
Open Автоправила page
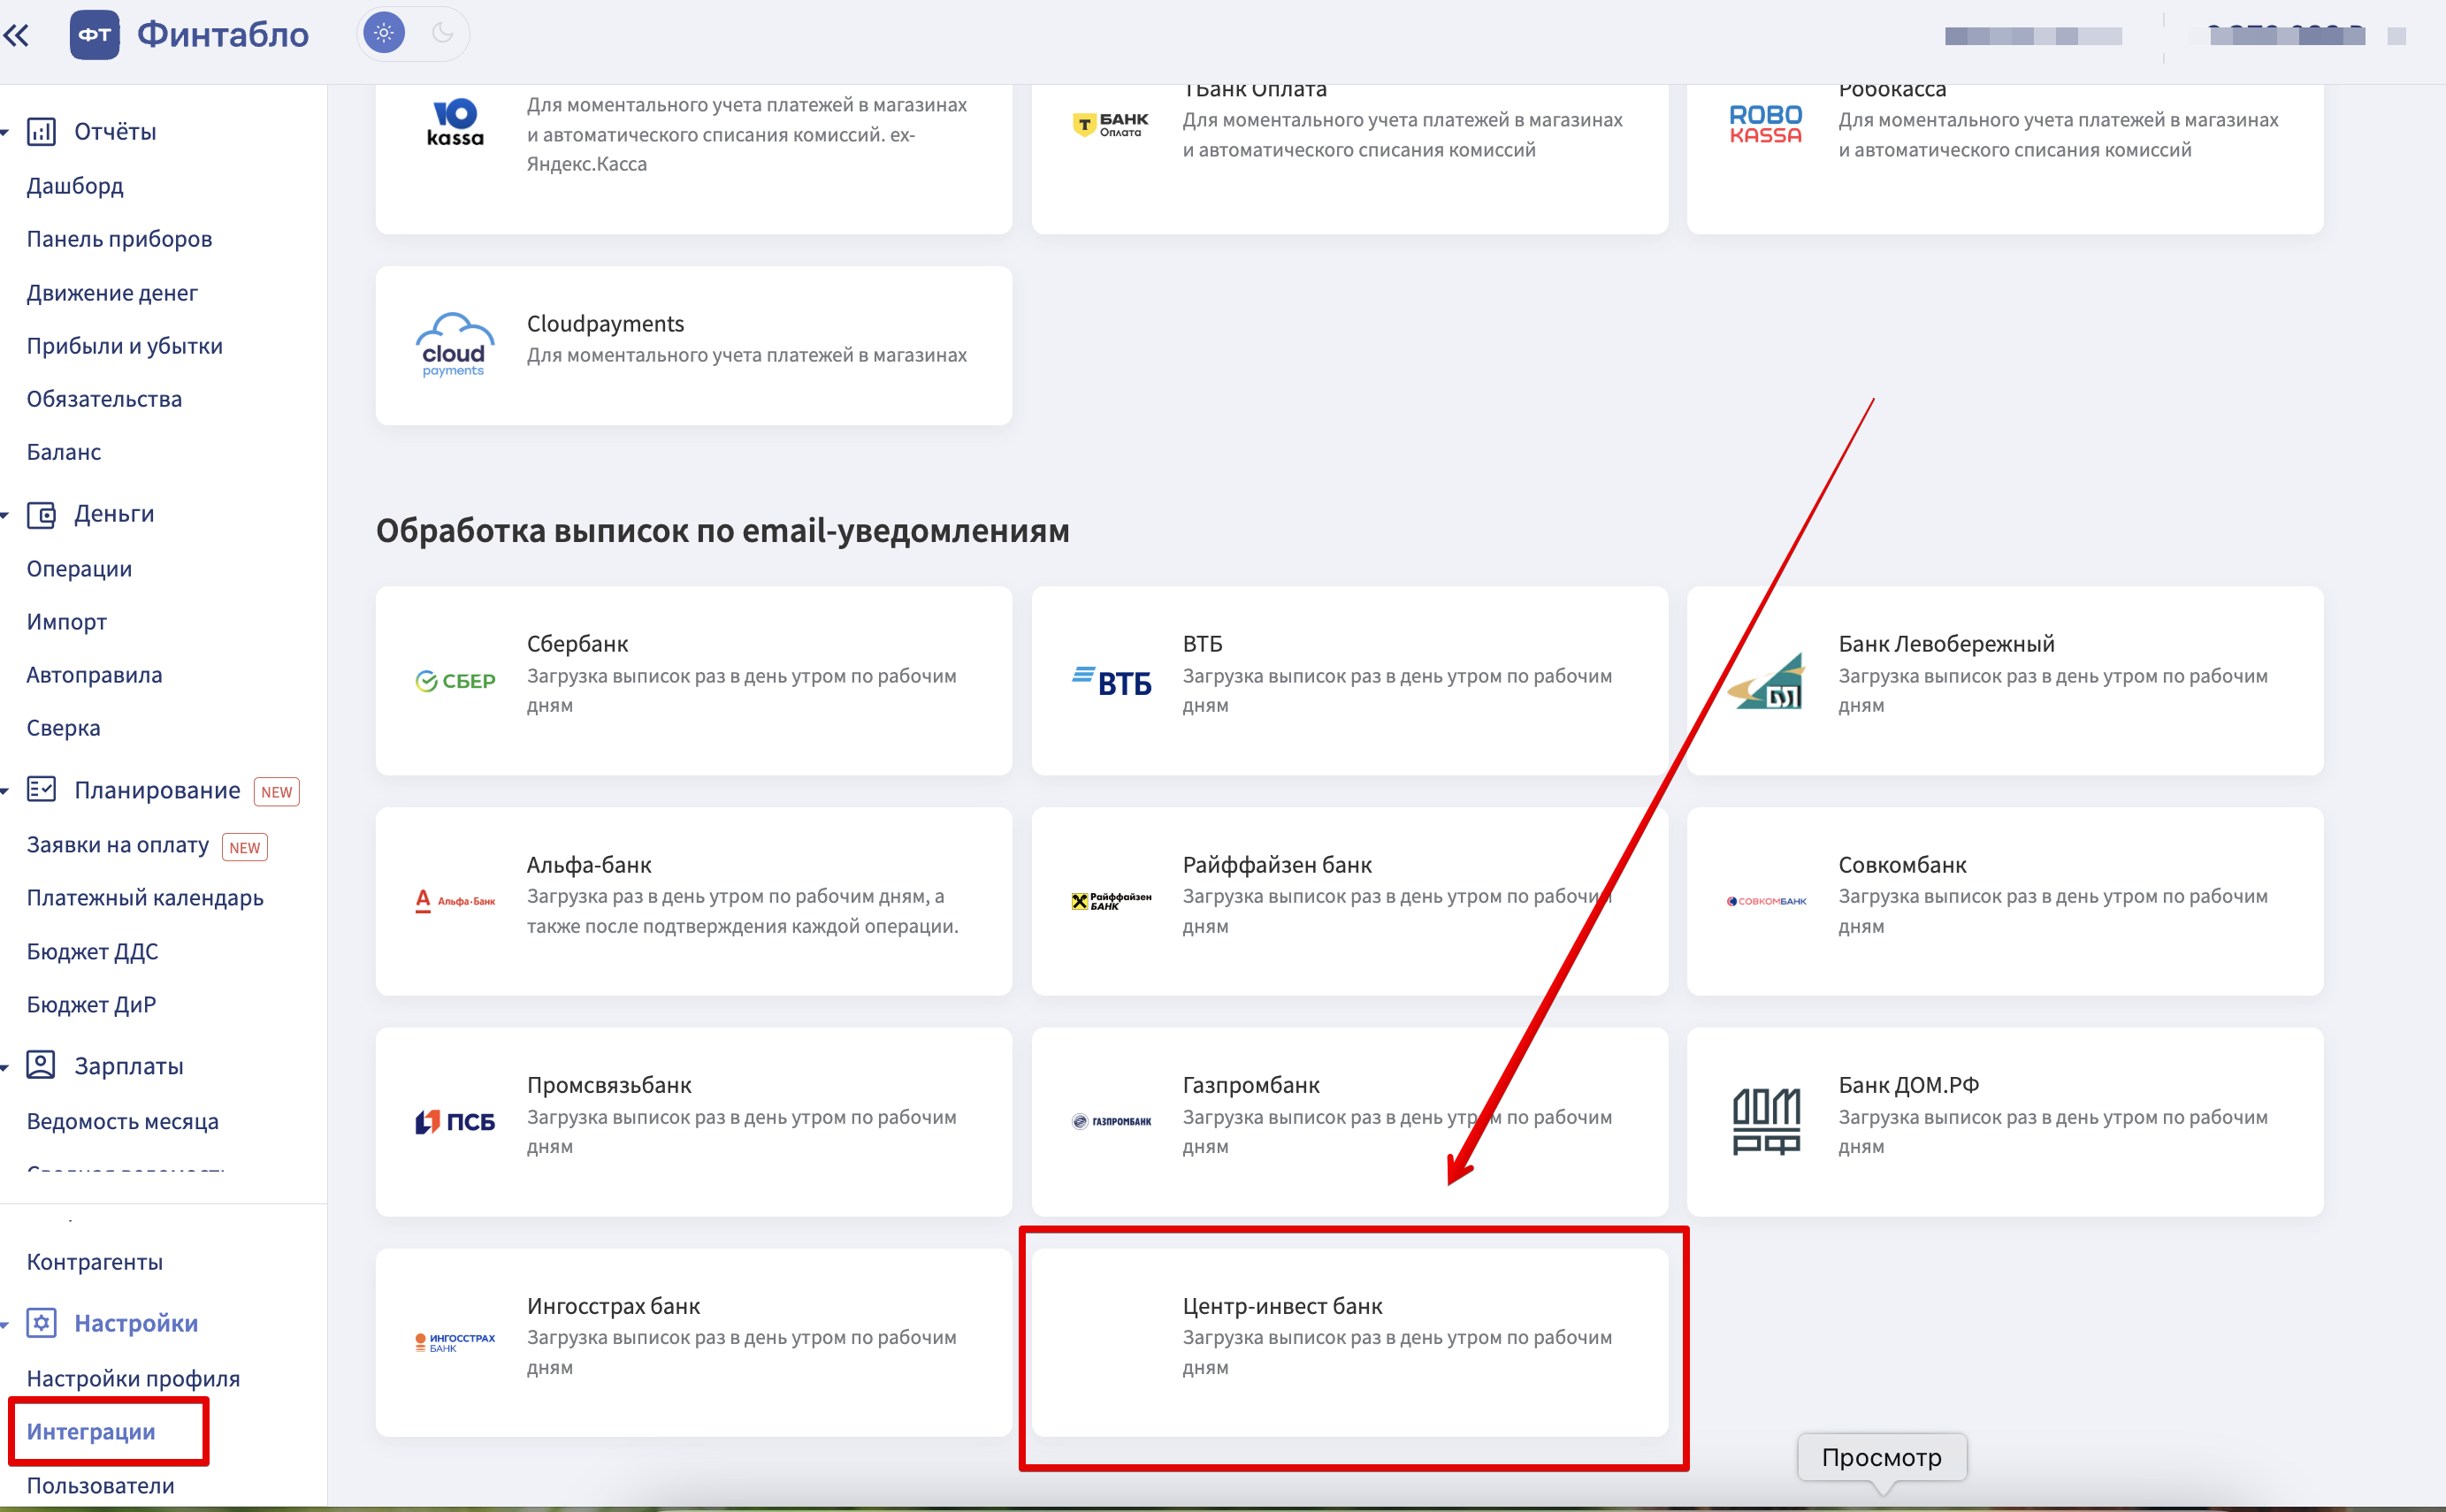(94, 675)
